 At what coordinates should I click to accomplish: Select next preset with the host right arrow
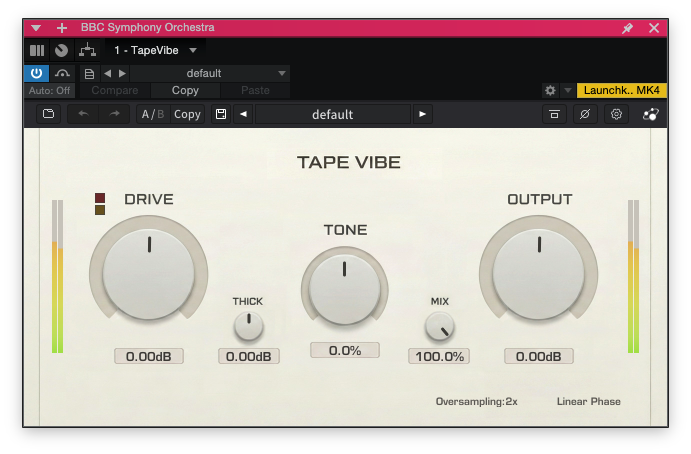tap(123, 74)
